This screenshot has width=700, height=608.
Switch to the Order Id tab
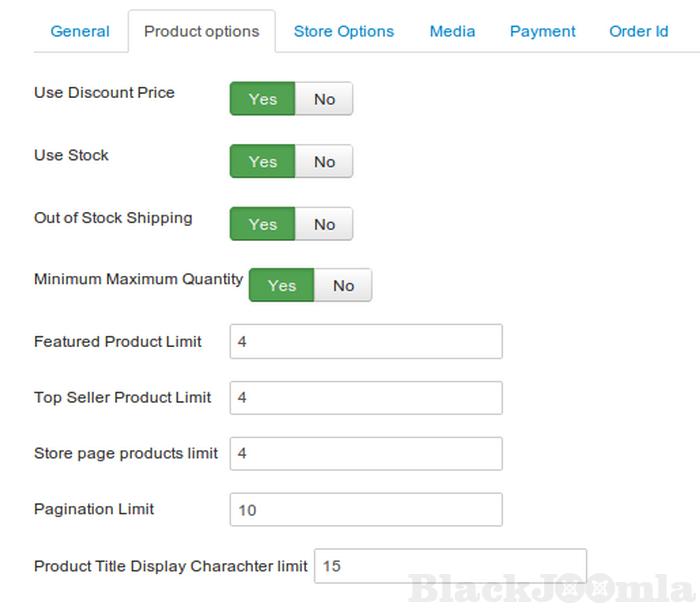tap(638, 31)
